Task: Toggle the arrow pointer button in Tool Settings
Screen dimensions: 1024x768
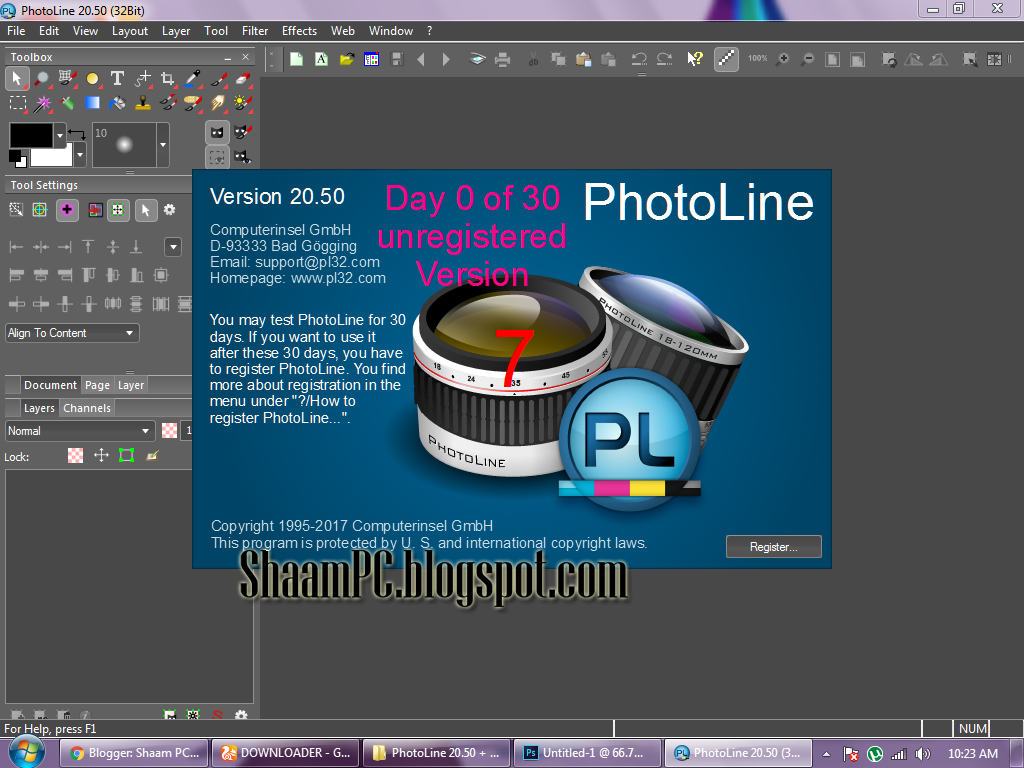Action: [146, 210]
